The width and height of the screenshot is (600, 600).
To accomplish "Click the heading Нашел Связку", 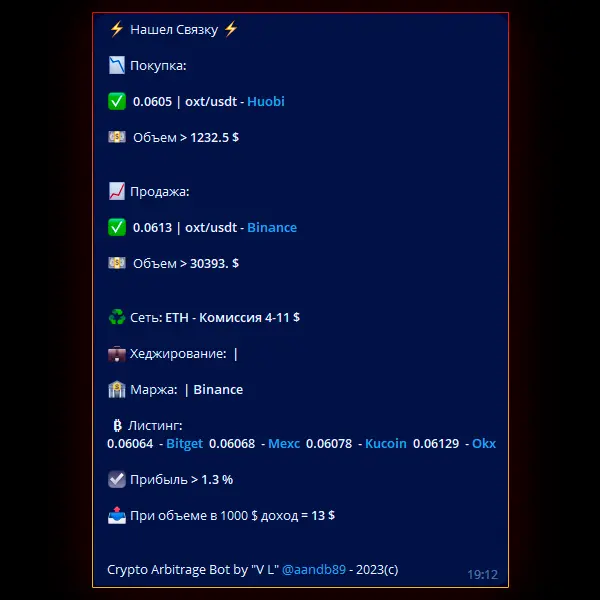I will [x=174, y=29].
